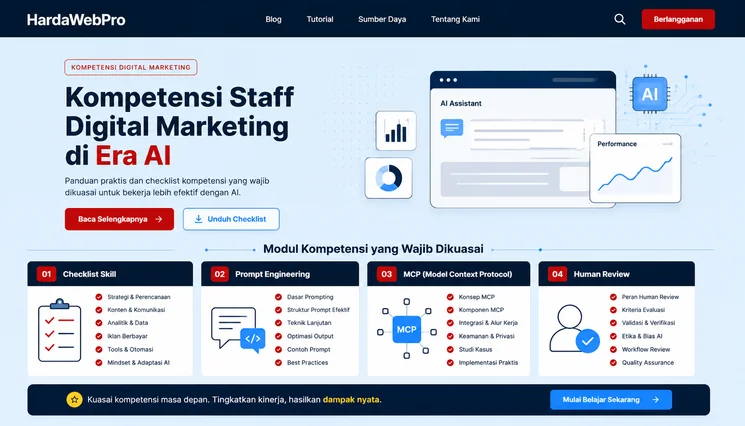Click the Berlangganan button
The height and width of the screenshot is (426, 745).
(678, 19)
